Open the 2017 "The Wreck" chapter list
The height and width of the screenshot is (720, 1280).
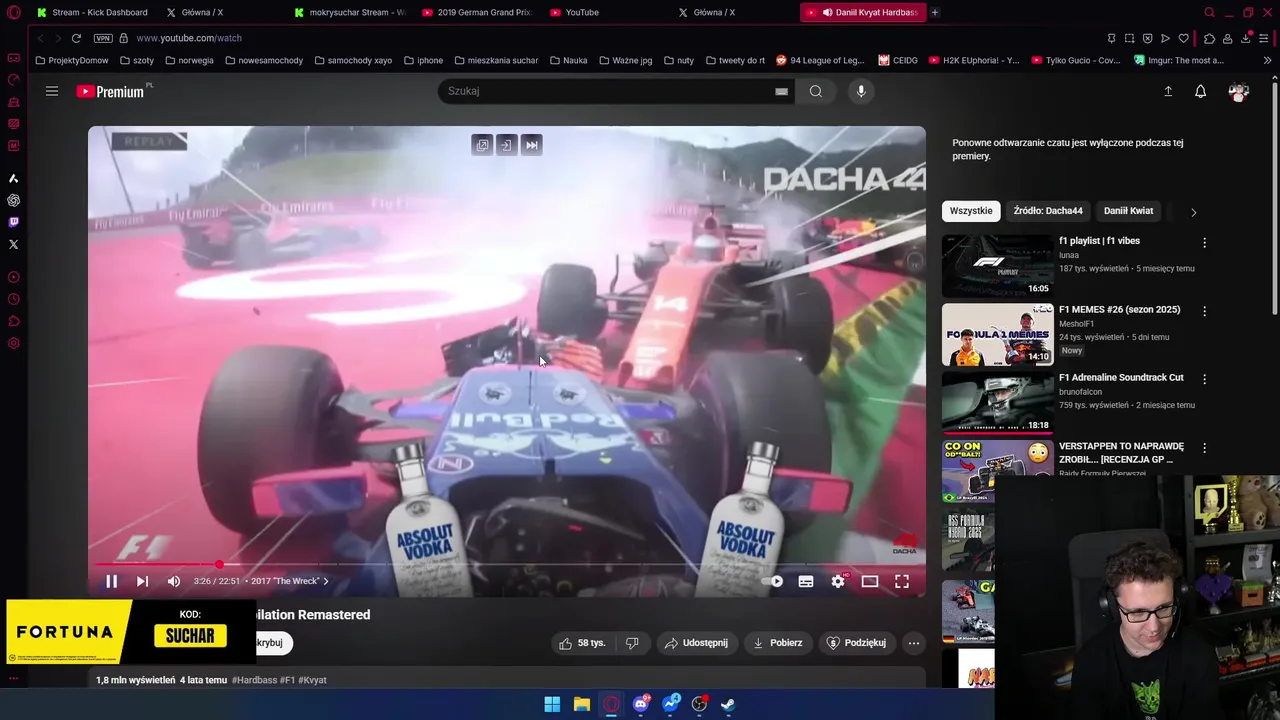click(x=290, y=581)
